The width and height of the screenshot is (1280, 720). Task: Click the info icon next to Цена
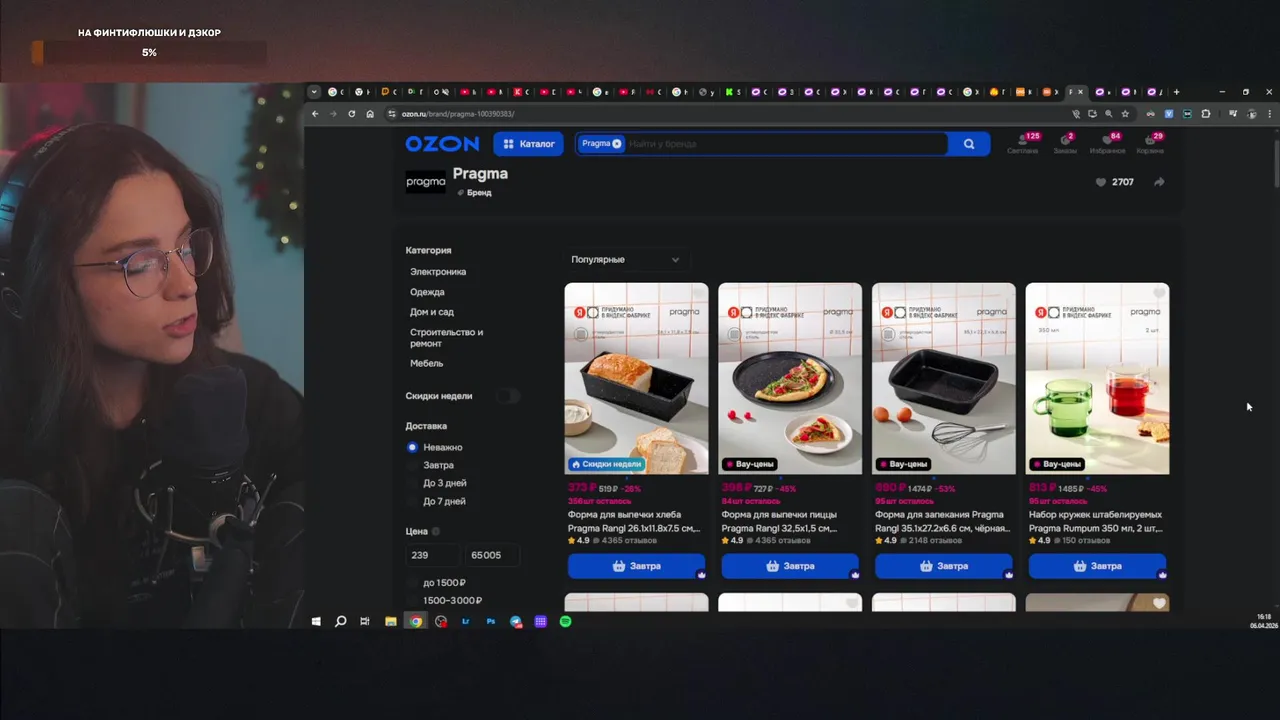point(436,532)
